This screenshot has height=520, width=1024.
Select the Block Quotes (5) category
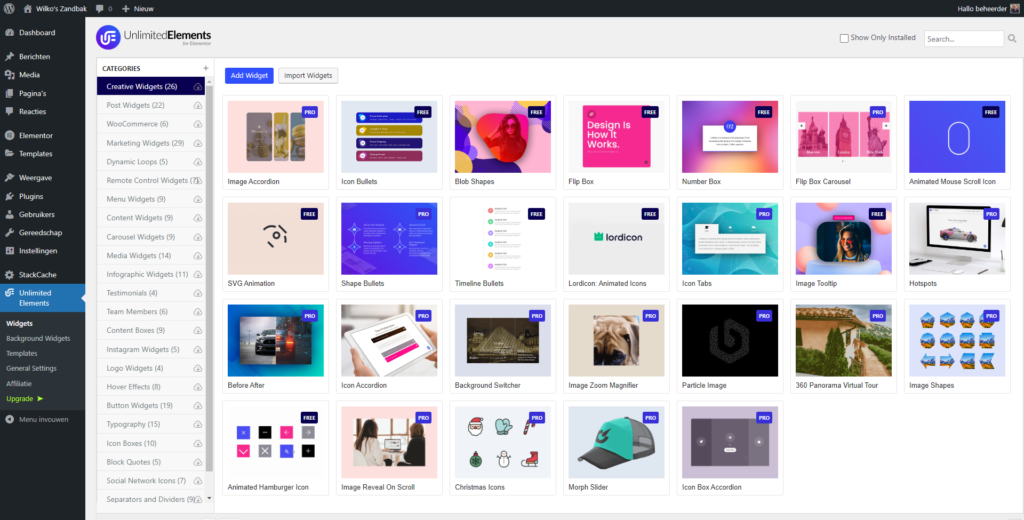151,462
